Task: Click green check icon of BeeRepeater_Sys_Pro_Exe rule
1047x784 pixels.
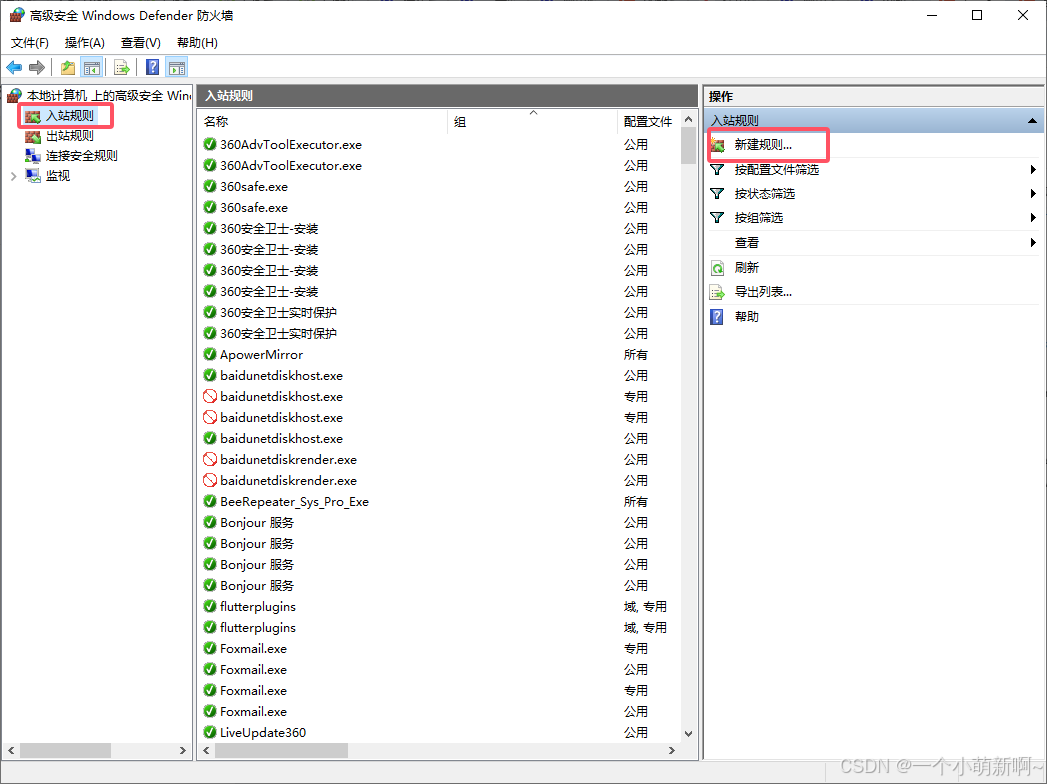Action: click(210, 501)
